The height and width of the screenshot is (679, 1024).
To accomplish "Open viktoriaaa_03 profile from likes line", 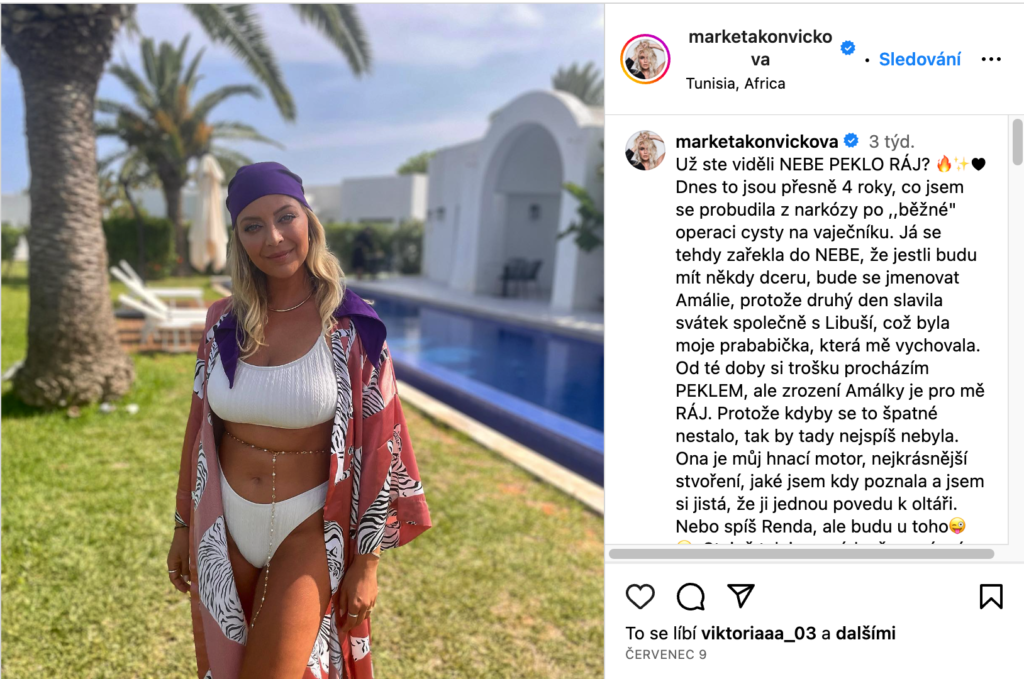I will (758, 633).
